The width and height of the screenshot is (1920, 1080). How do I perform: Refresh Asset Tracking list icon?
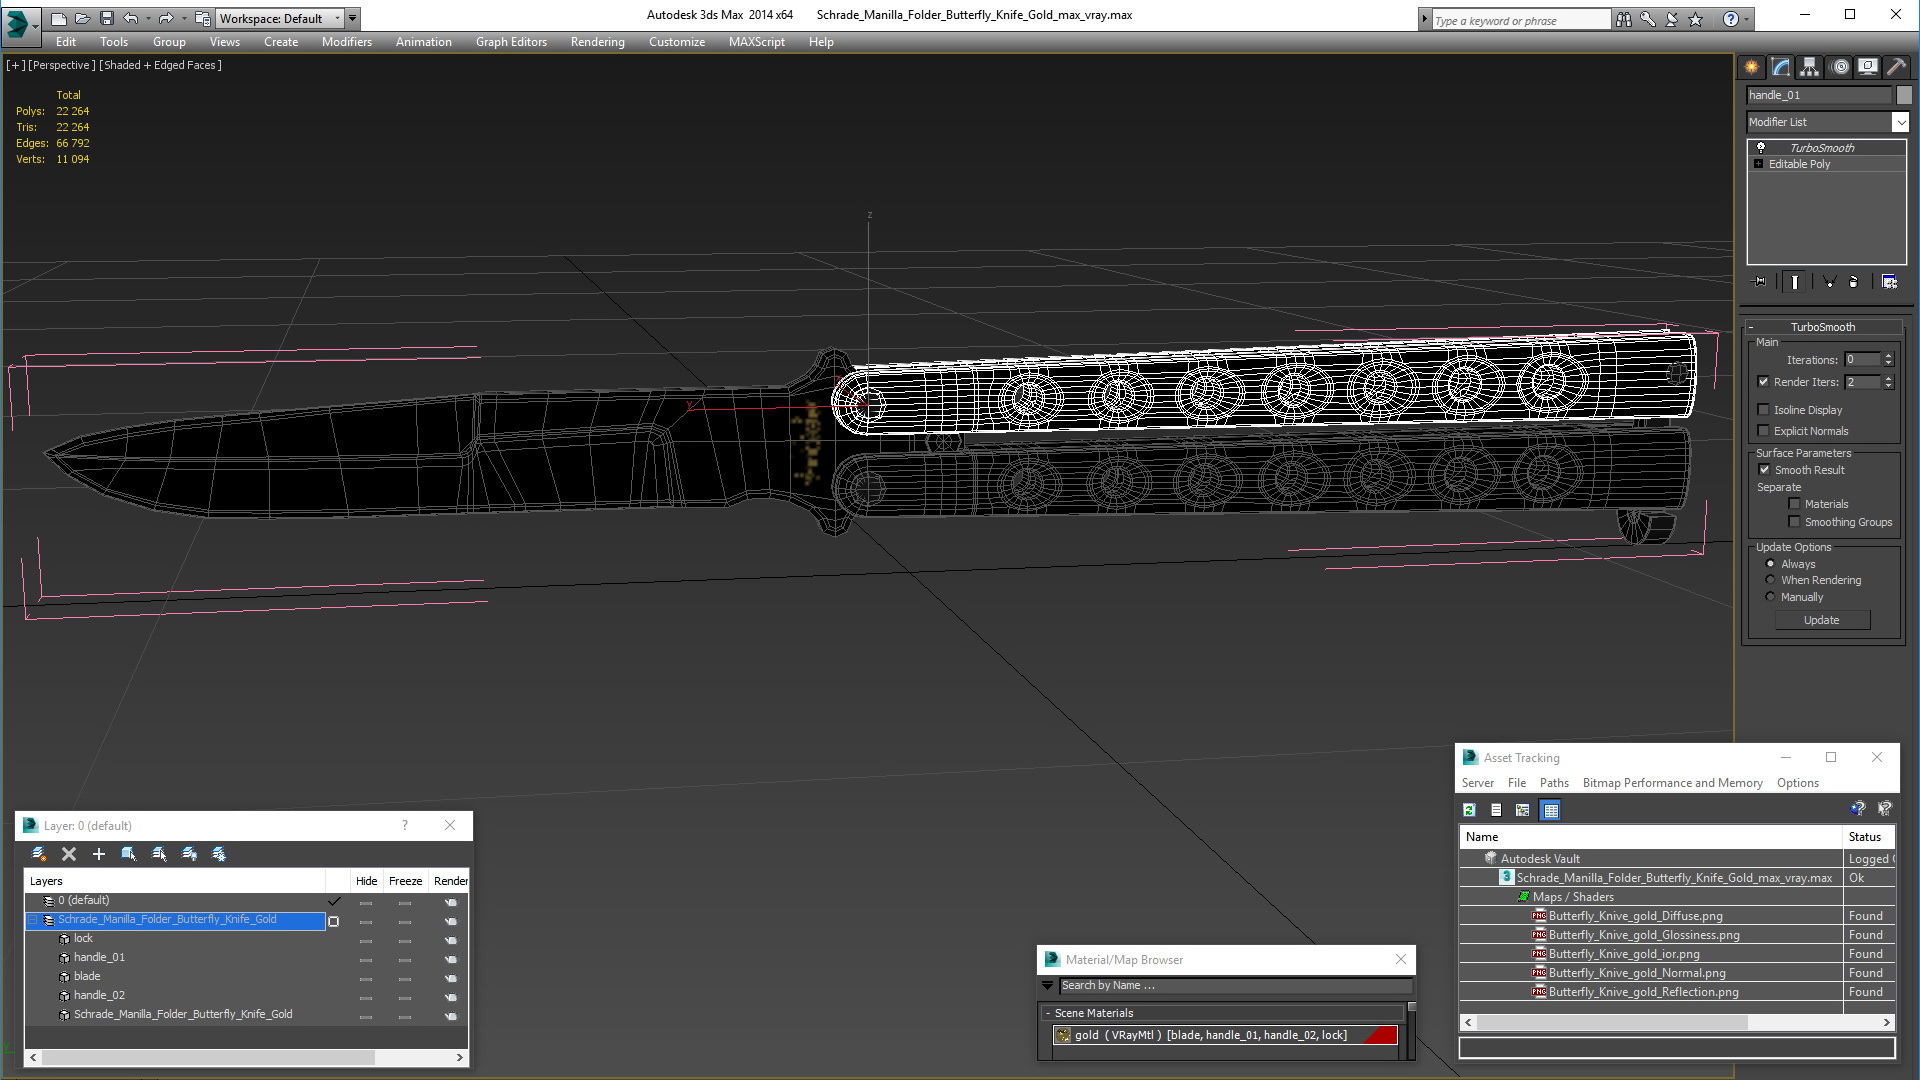pos(1469,810)
